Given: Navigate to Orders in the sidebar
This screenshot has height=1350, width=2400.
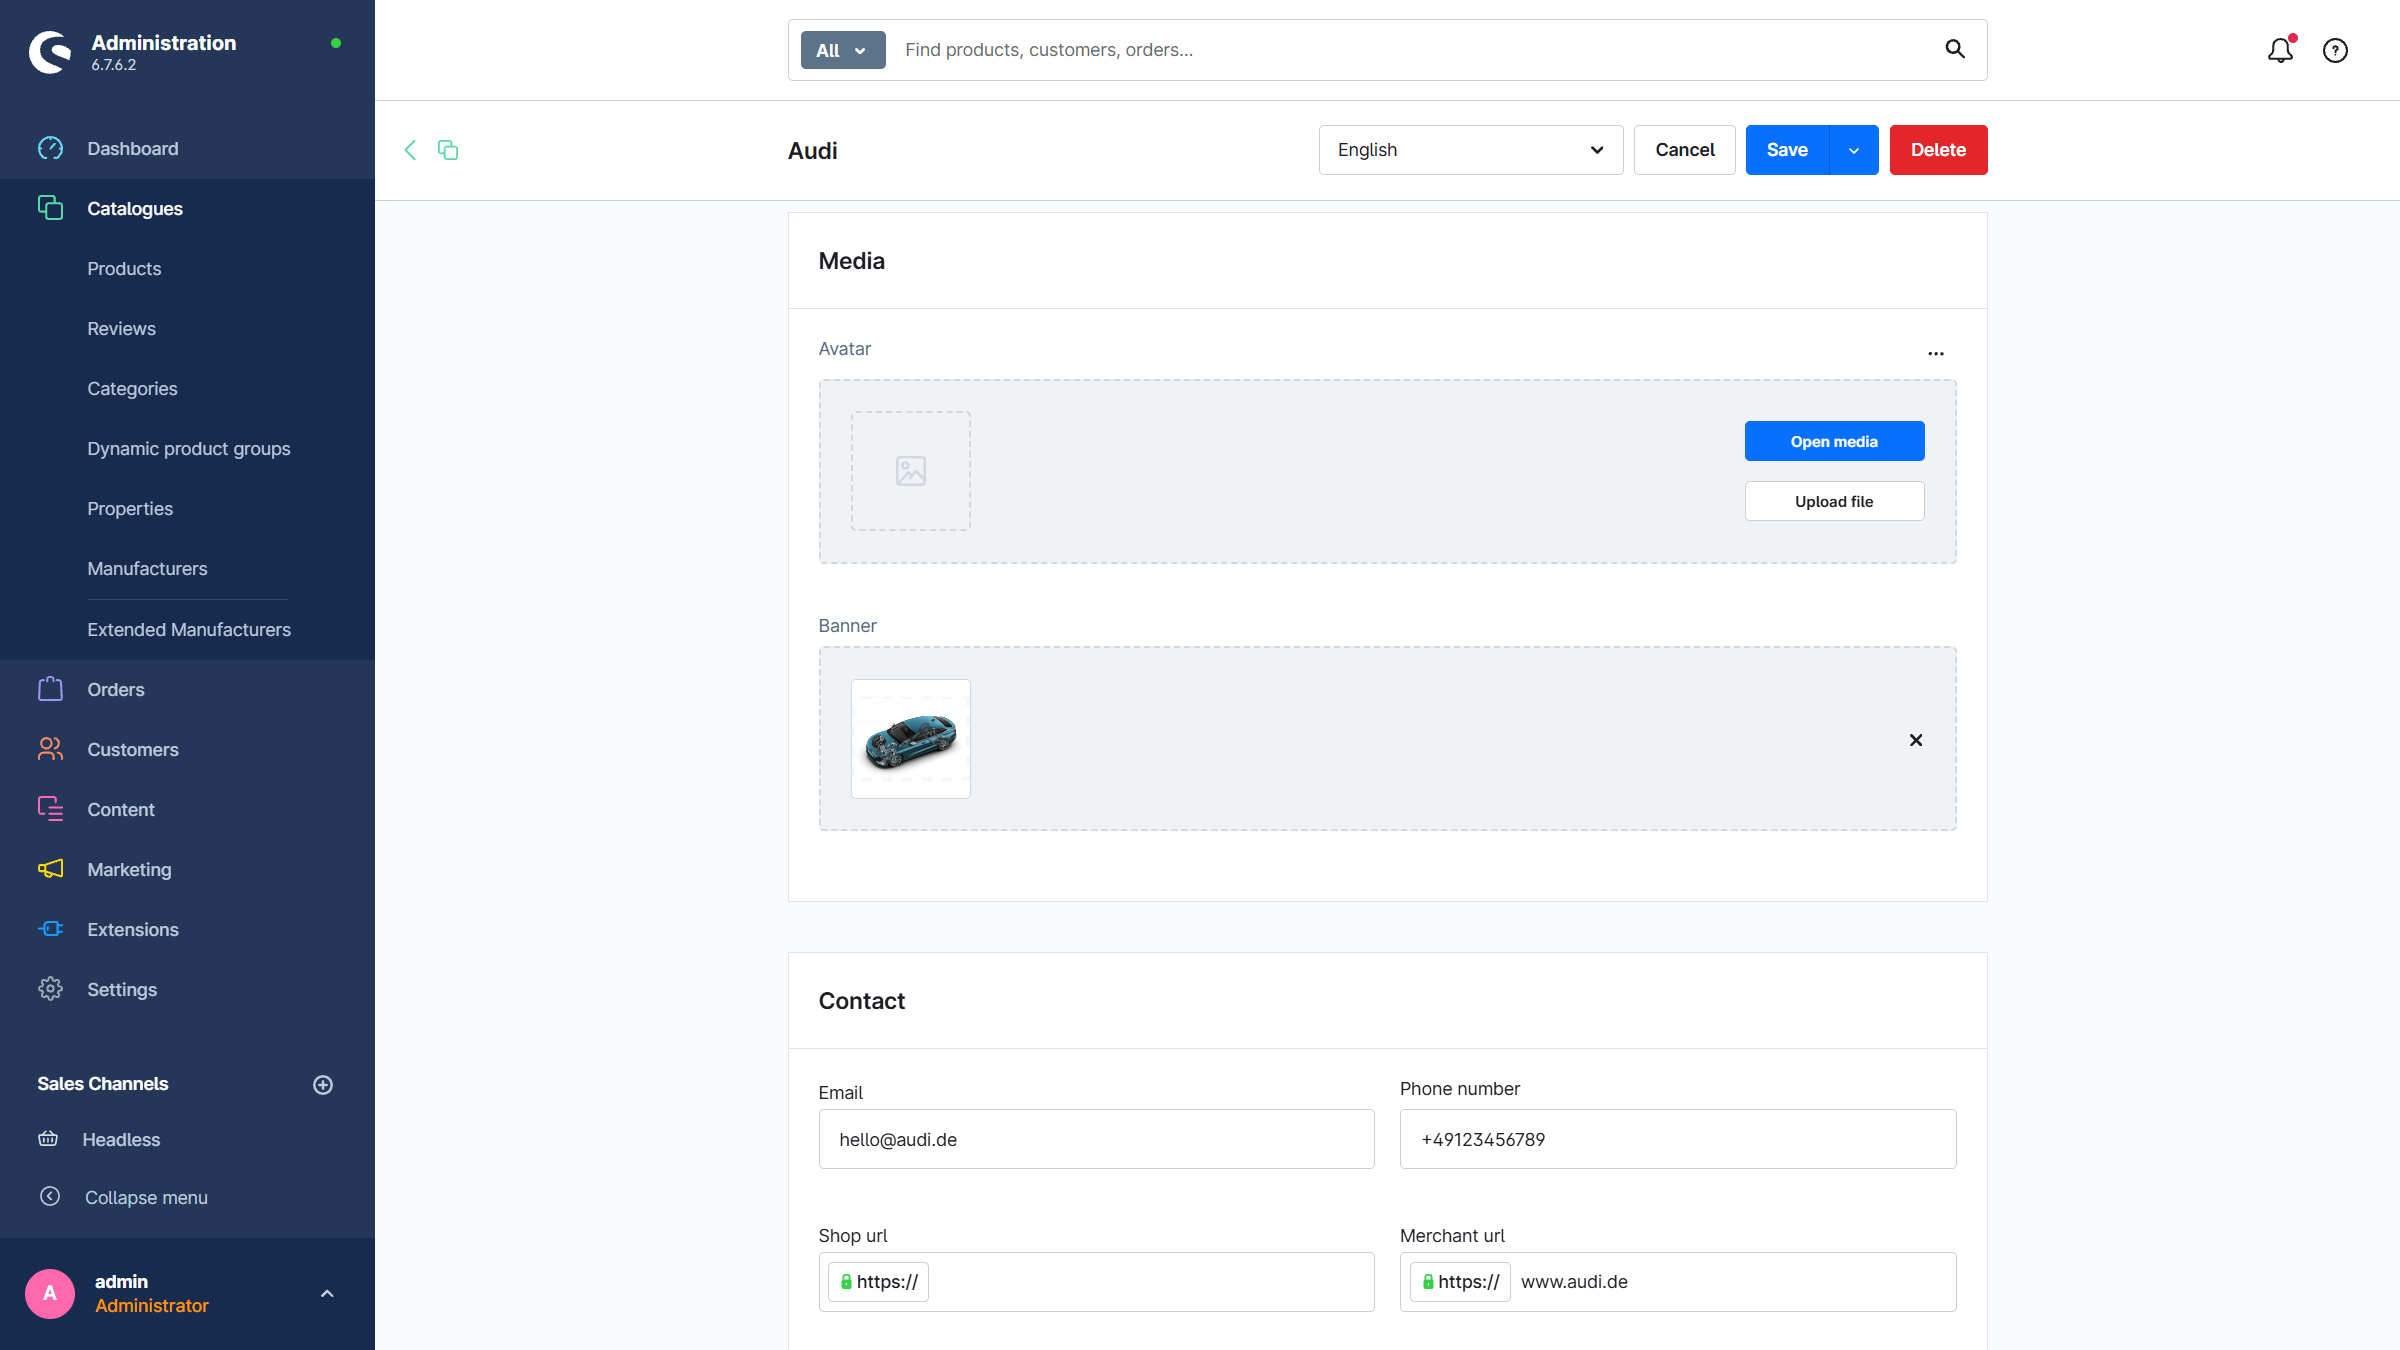Looking at the screenshot, I should tap(116, 690).
